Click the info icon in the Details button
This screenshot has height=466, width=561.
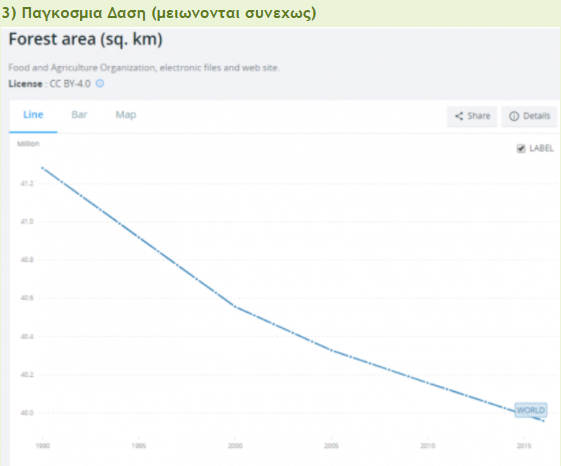(514, 116)
